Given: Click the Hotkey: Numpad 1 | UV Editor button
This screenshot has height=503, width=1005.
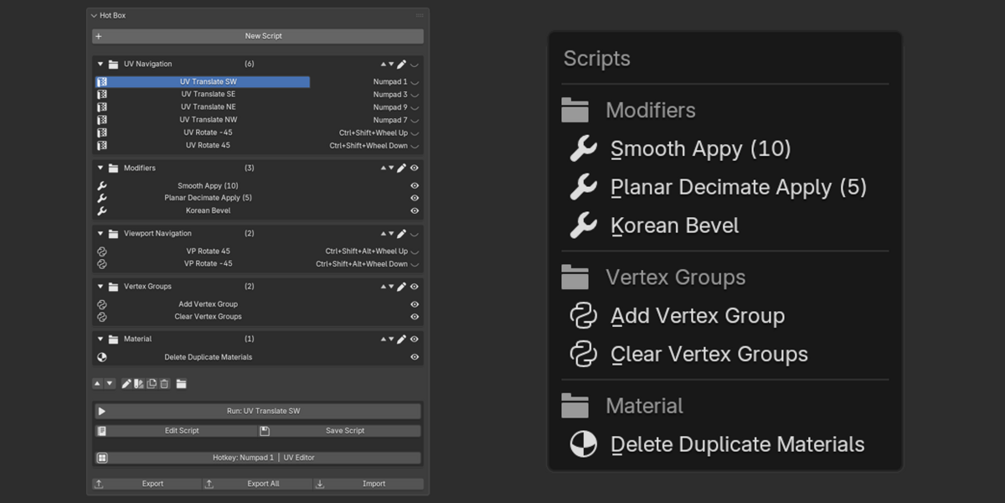Looking at the screenshot, I should tap(258, 458).
